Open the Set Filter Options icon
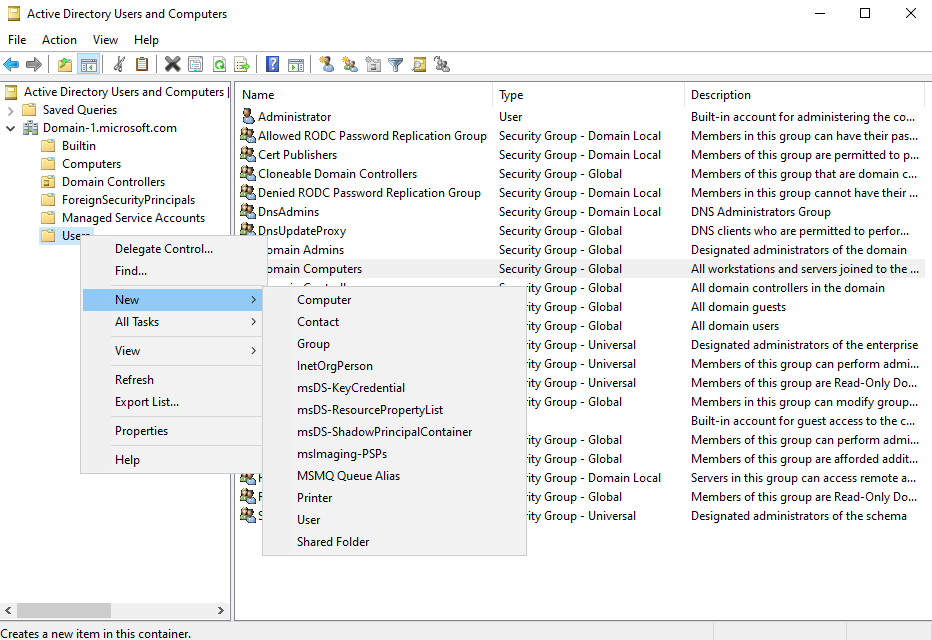The width and height of the screenshot is (932, 640). pyautogui.click(x=395, y=64)
